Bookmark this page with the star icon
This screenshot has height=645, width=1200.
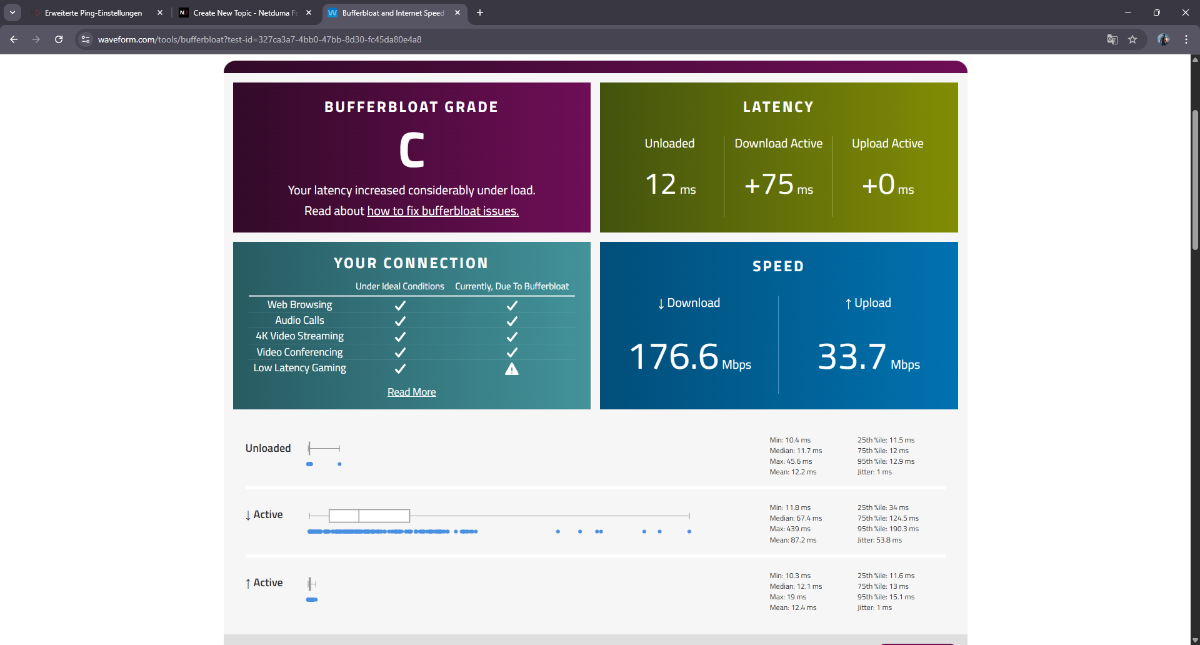(1133, 39)
